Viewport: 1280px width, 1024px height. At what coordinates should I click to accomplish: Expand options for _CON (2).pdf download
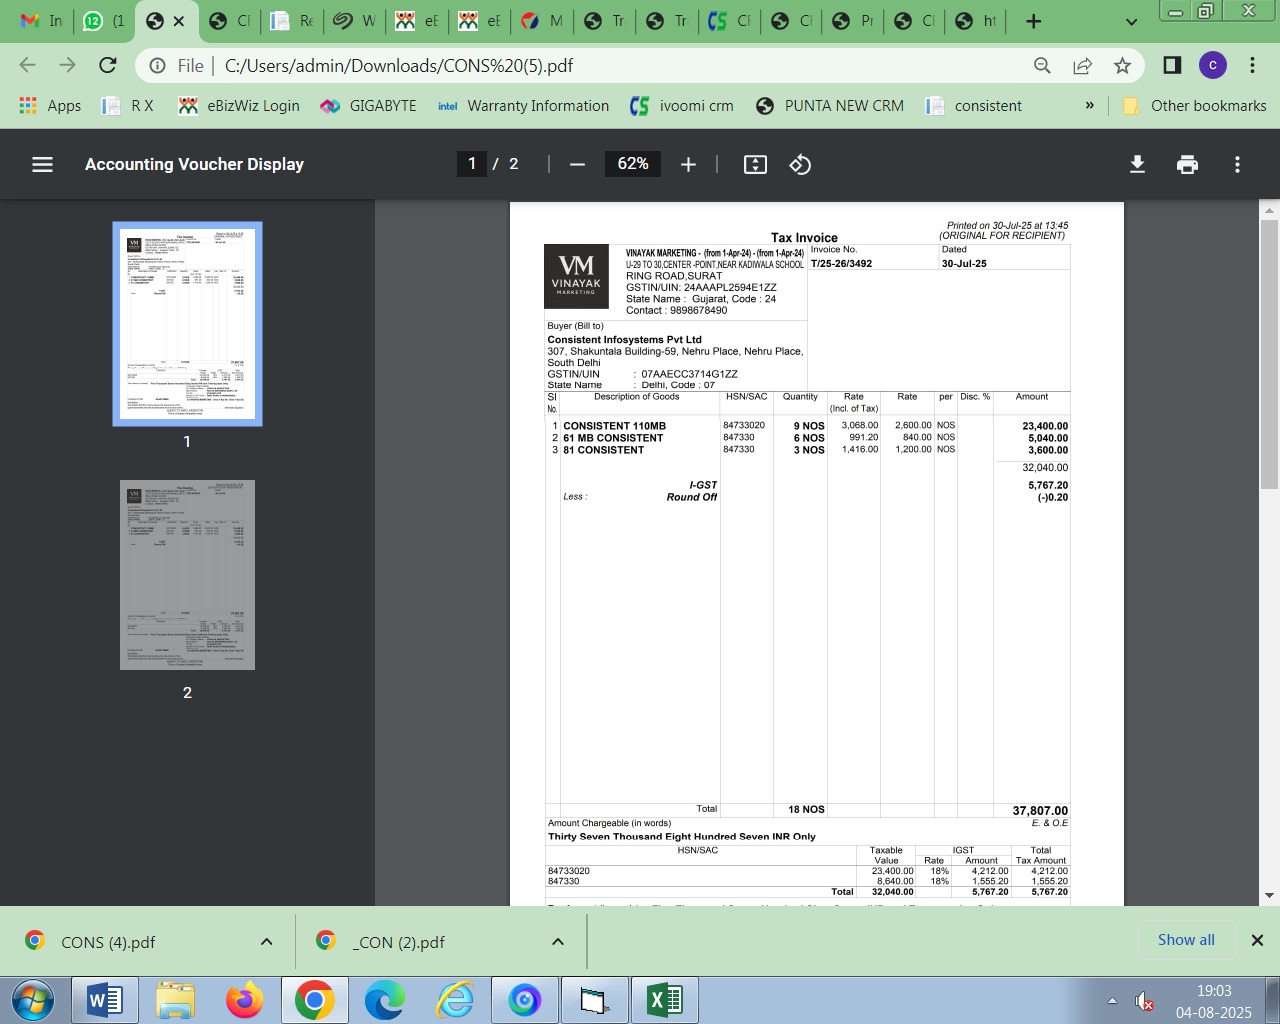point(558,941)
